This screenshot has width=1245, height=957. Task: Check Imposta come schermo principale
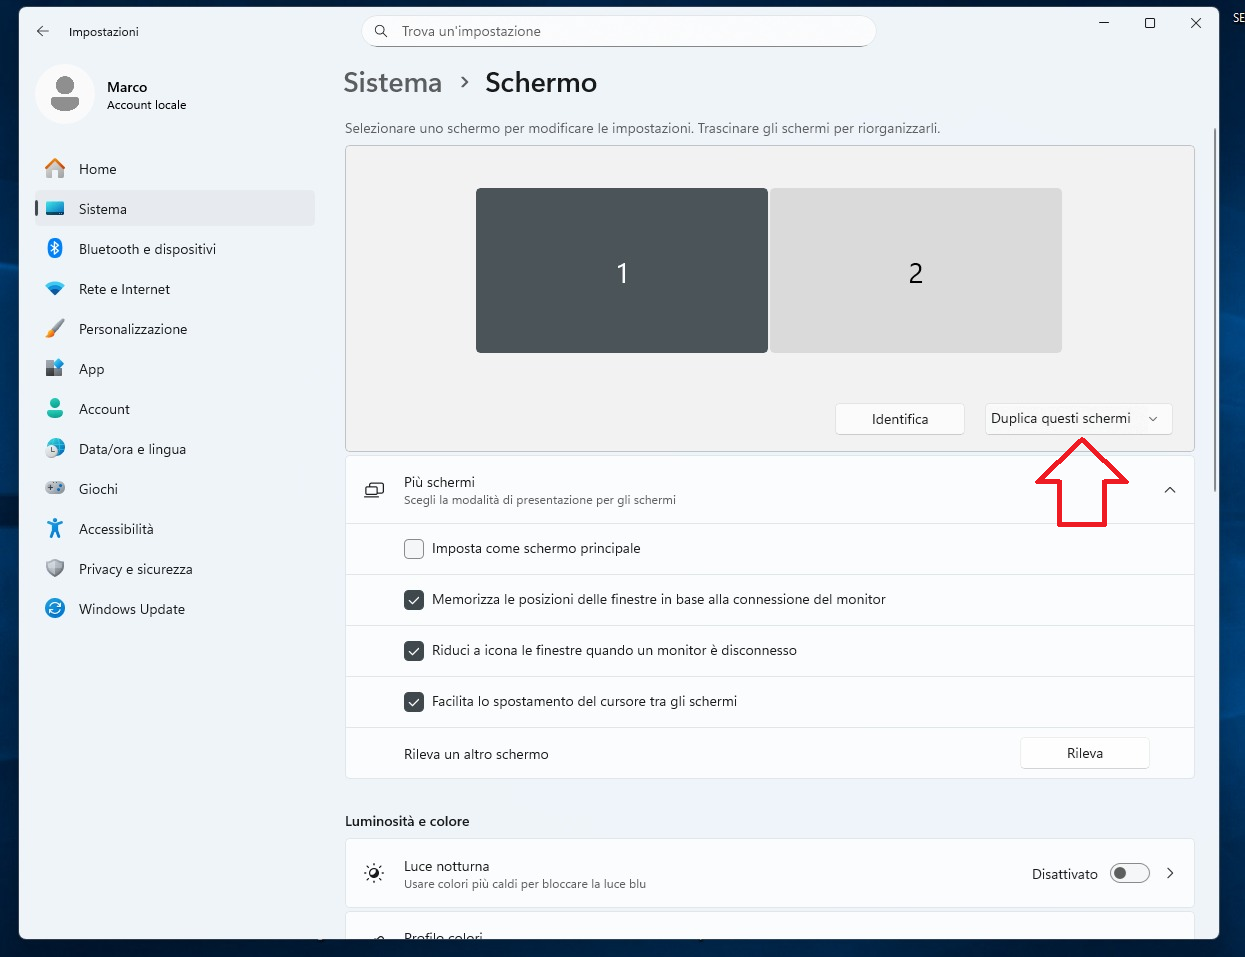pos(414,549)
